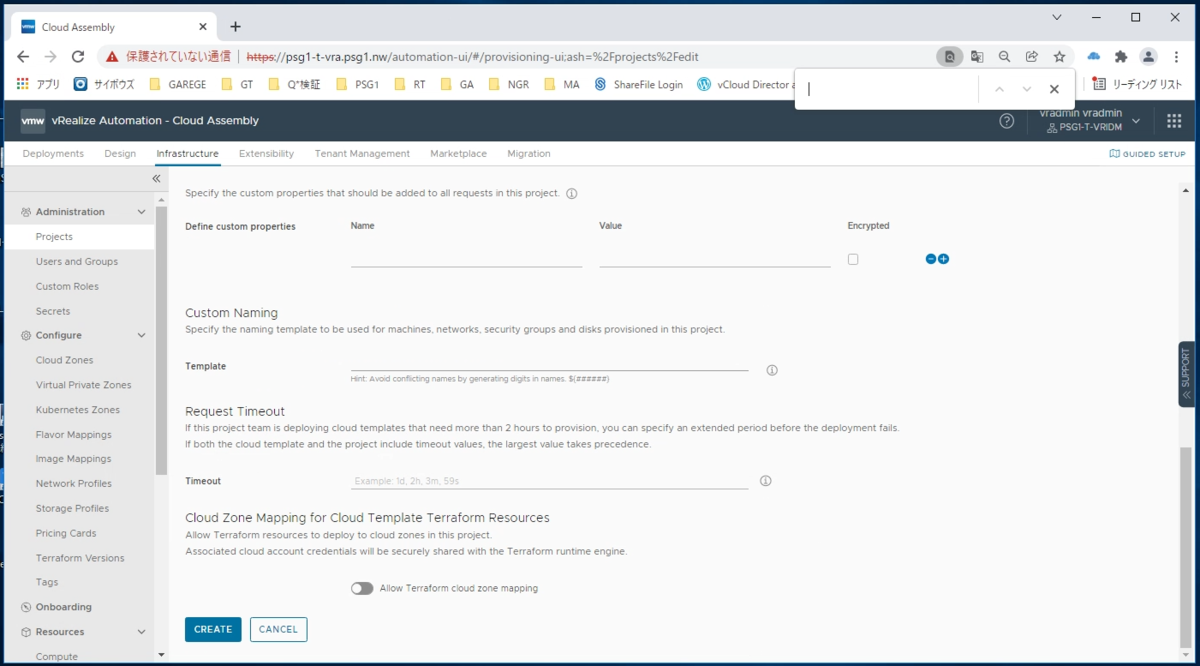The image size is (1200, 666).
Task: Open the GAREGE bookmark folder
Action: click(x=178, y=85)
